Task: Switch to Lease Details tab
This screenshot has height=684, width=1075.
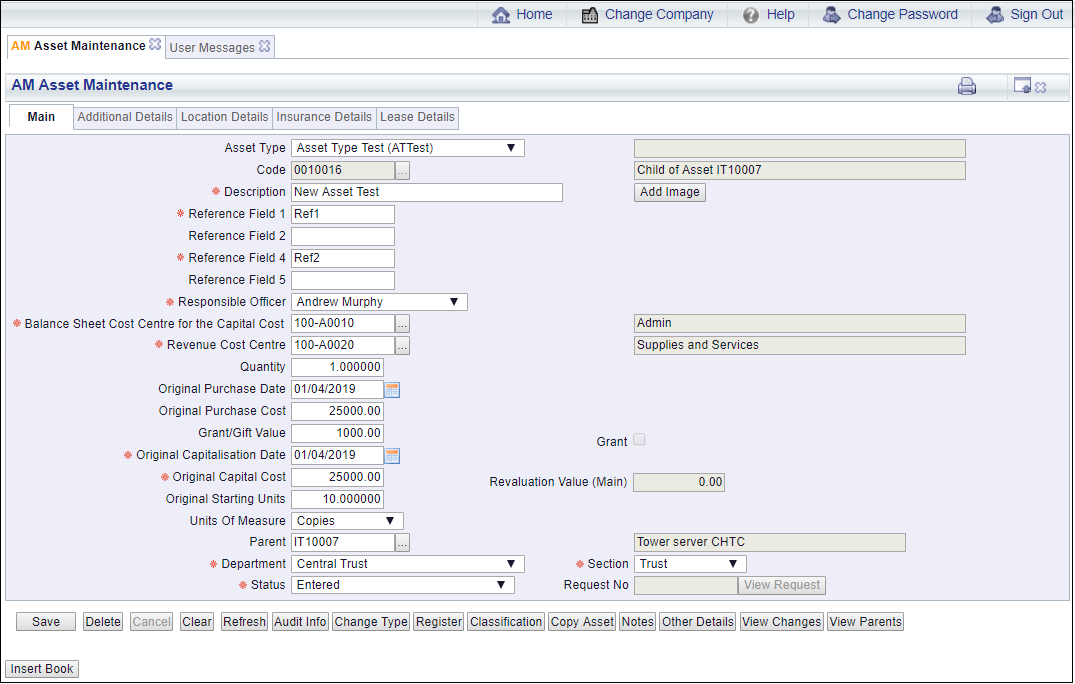Action: (417, 117)
